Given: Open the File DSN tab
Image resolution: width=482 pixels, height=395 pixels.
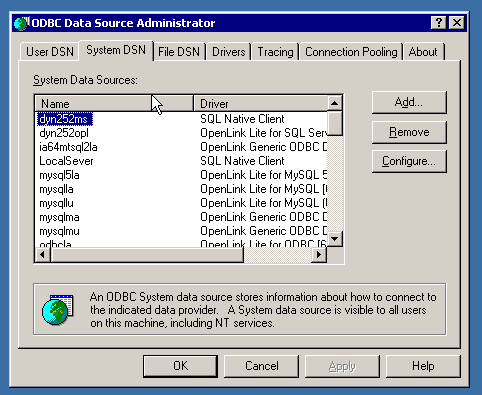Looking at the screenshot, I should tap(179, 52).
